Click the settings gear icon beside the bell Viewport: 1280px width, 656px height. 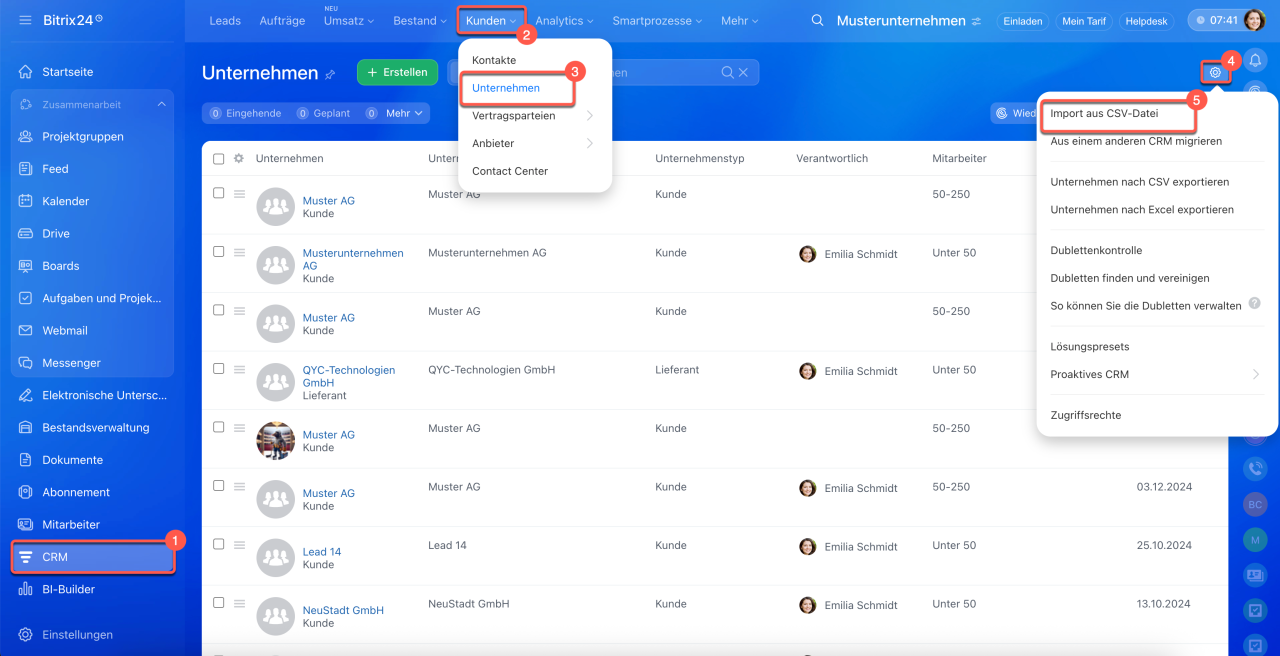(1215, 72)
